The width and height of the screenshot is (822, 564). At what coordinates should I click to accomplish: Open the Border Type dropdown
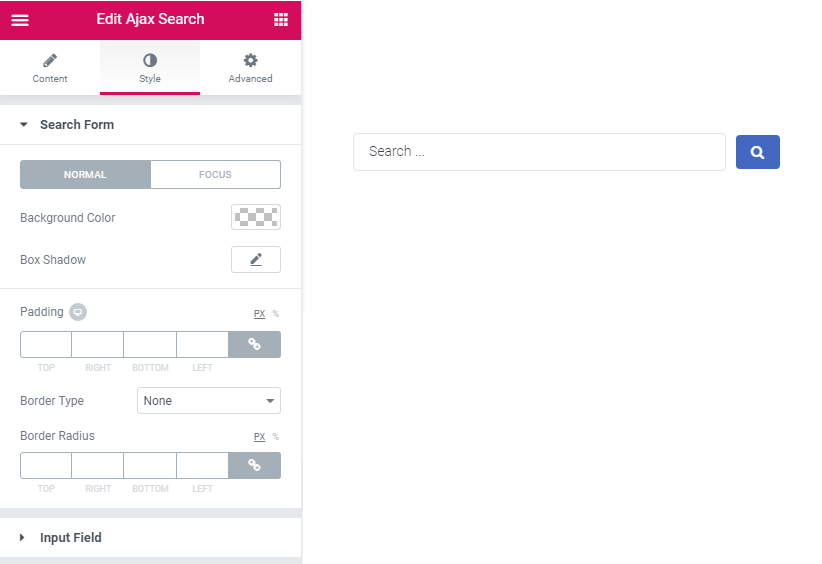tap(209, 400)
